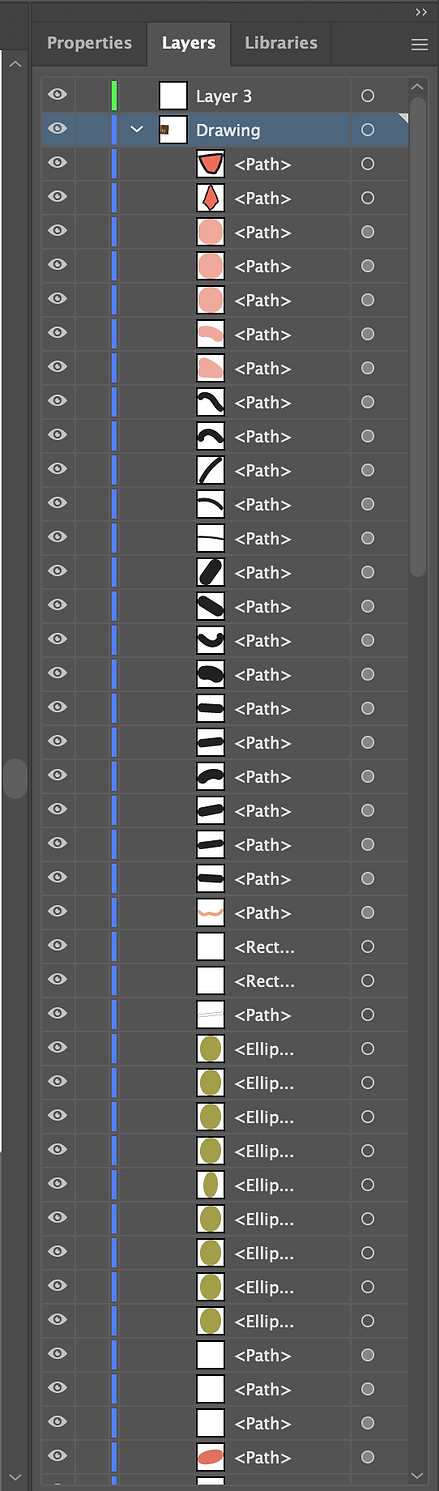Click the red trapezoid path thumbnail
Viewport: 439px width, 1491px height.
(x=210, y=164)
